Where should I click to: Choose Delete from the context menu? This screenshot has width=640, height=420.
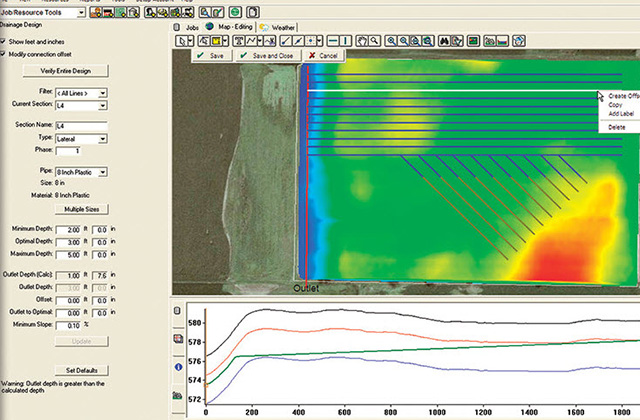pos(616,127)
